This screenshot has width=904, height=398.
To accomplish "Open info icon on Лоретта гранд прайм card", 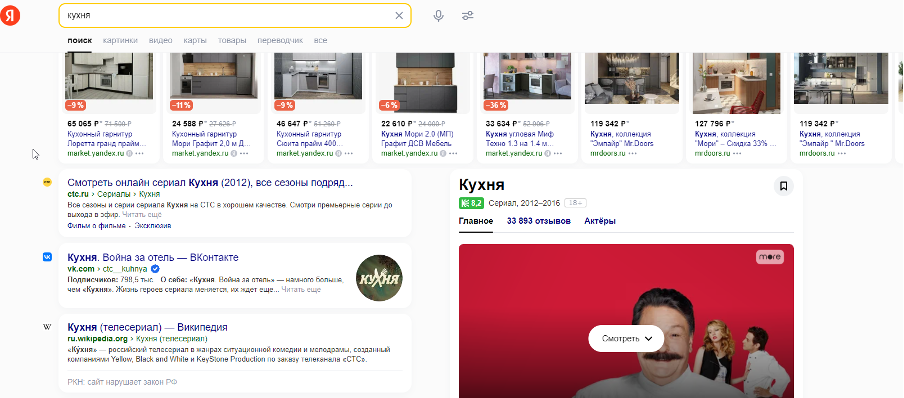I will pos(129,153).
